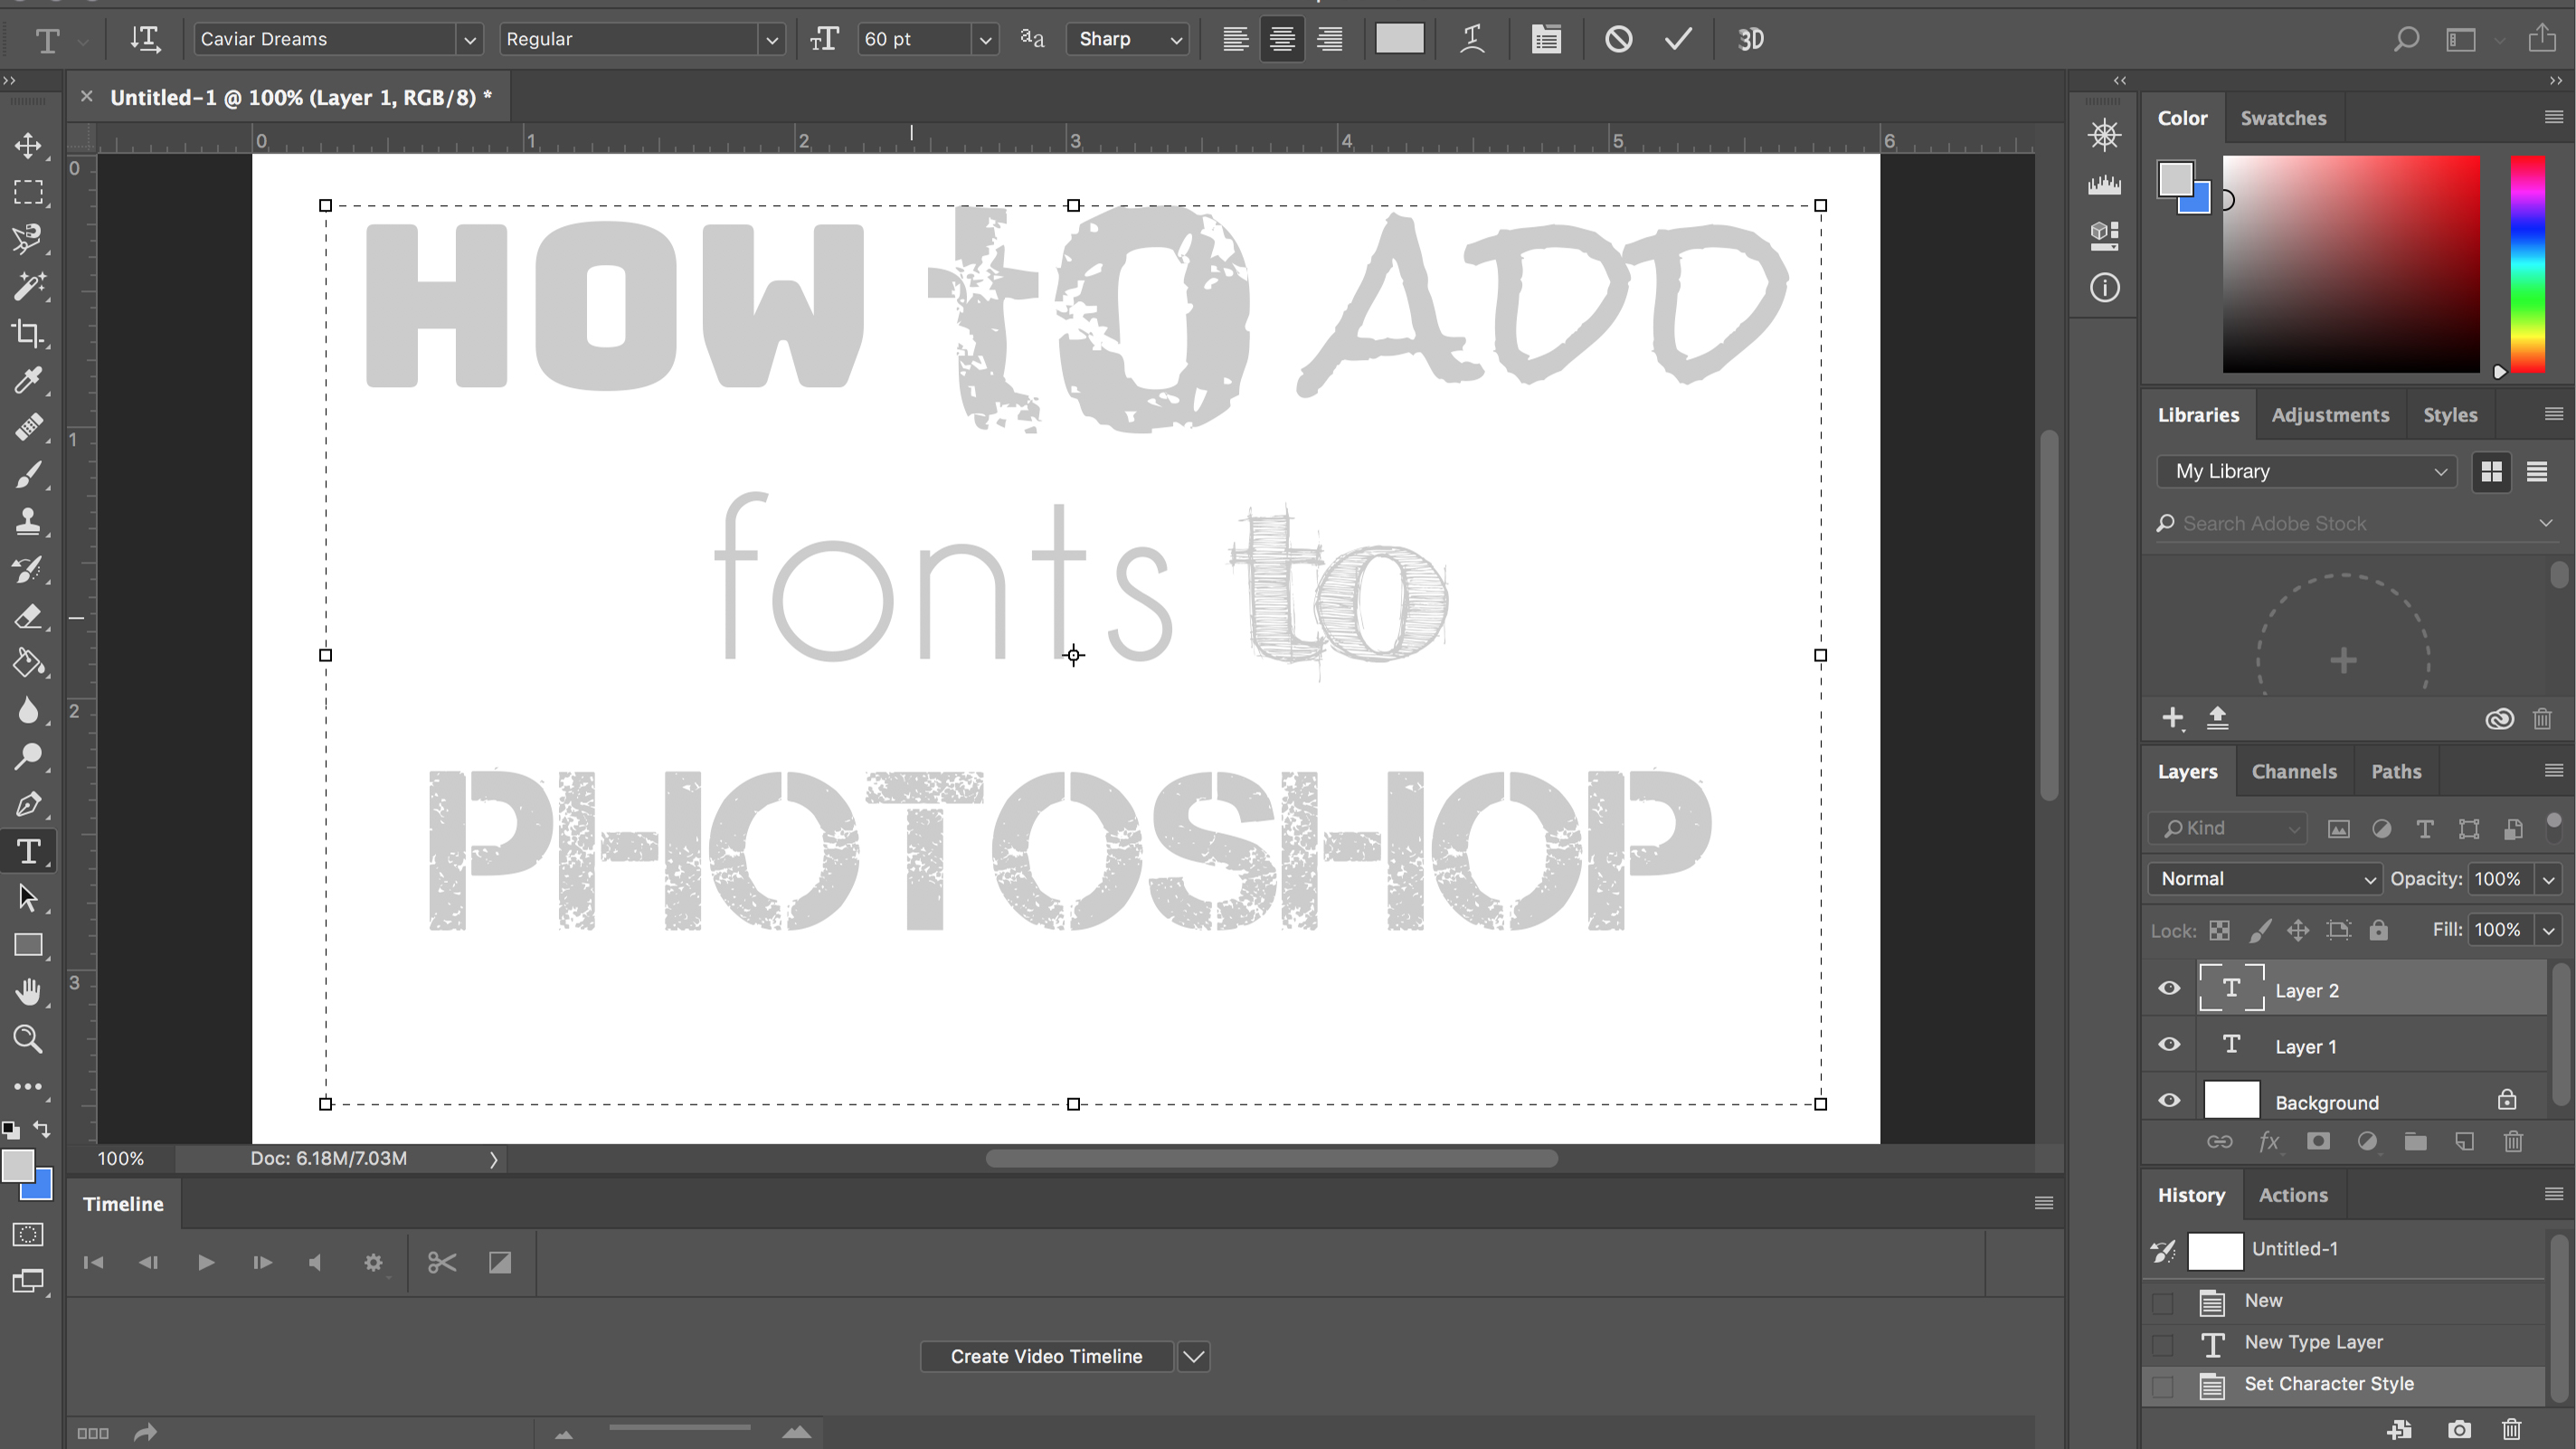Click the Create Video Timeline button
Screen dimensions: 2576x1449
coord(1046,1355)
